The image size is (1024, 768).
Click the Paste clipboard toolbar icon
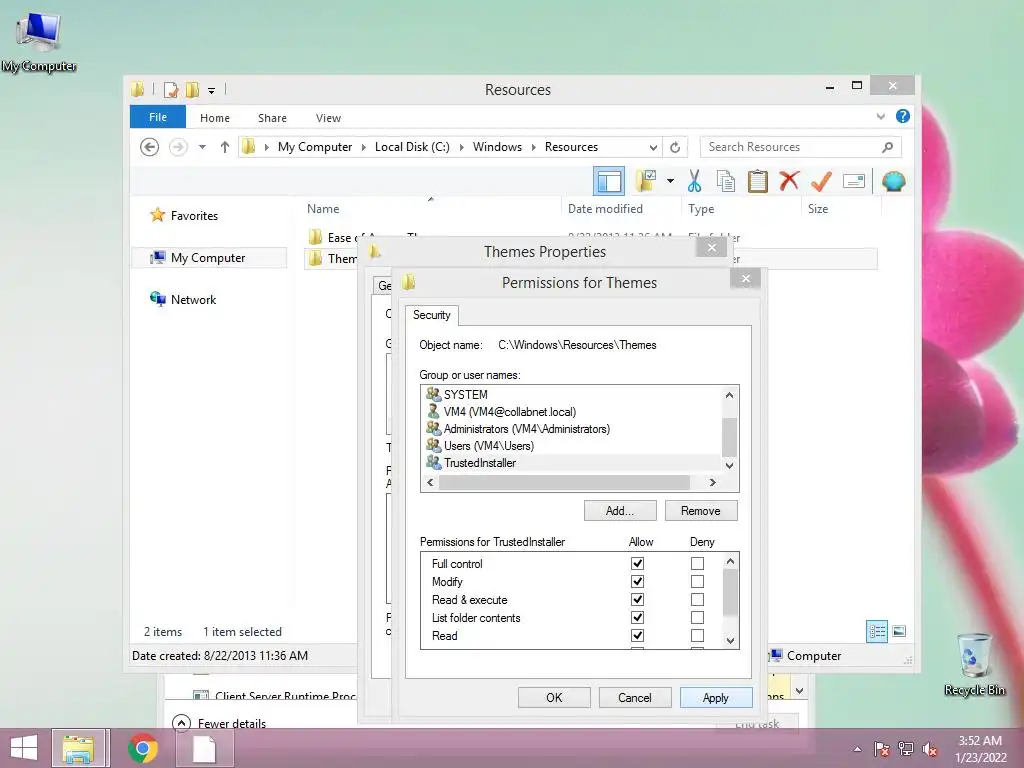758,181
